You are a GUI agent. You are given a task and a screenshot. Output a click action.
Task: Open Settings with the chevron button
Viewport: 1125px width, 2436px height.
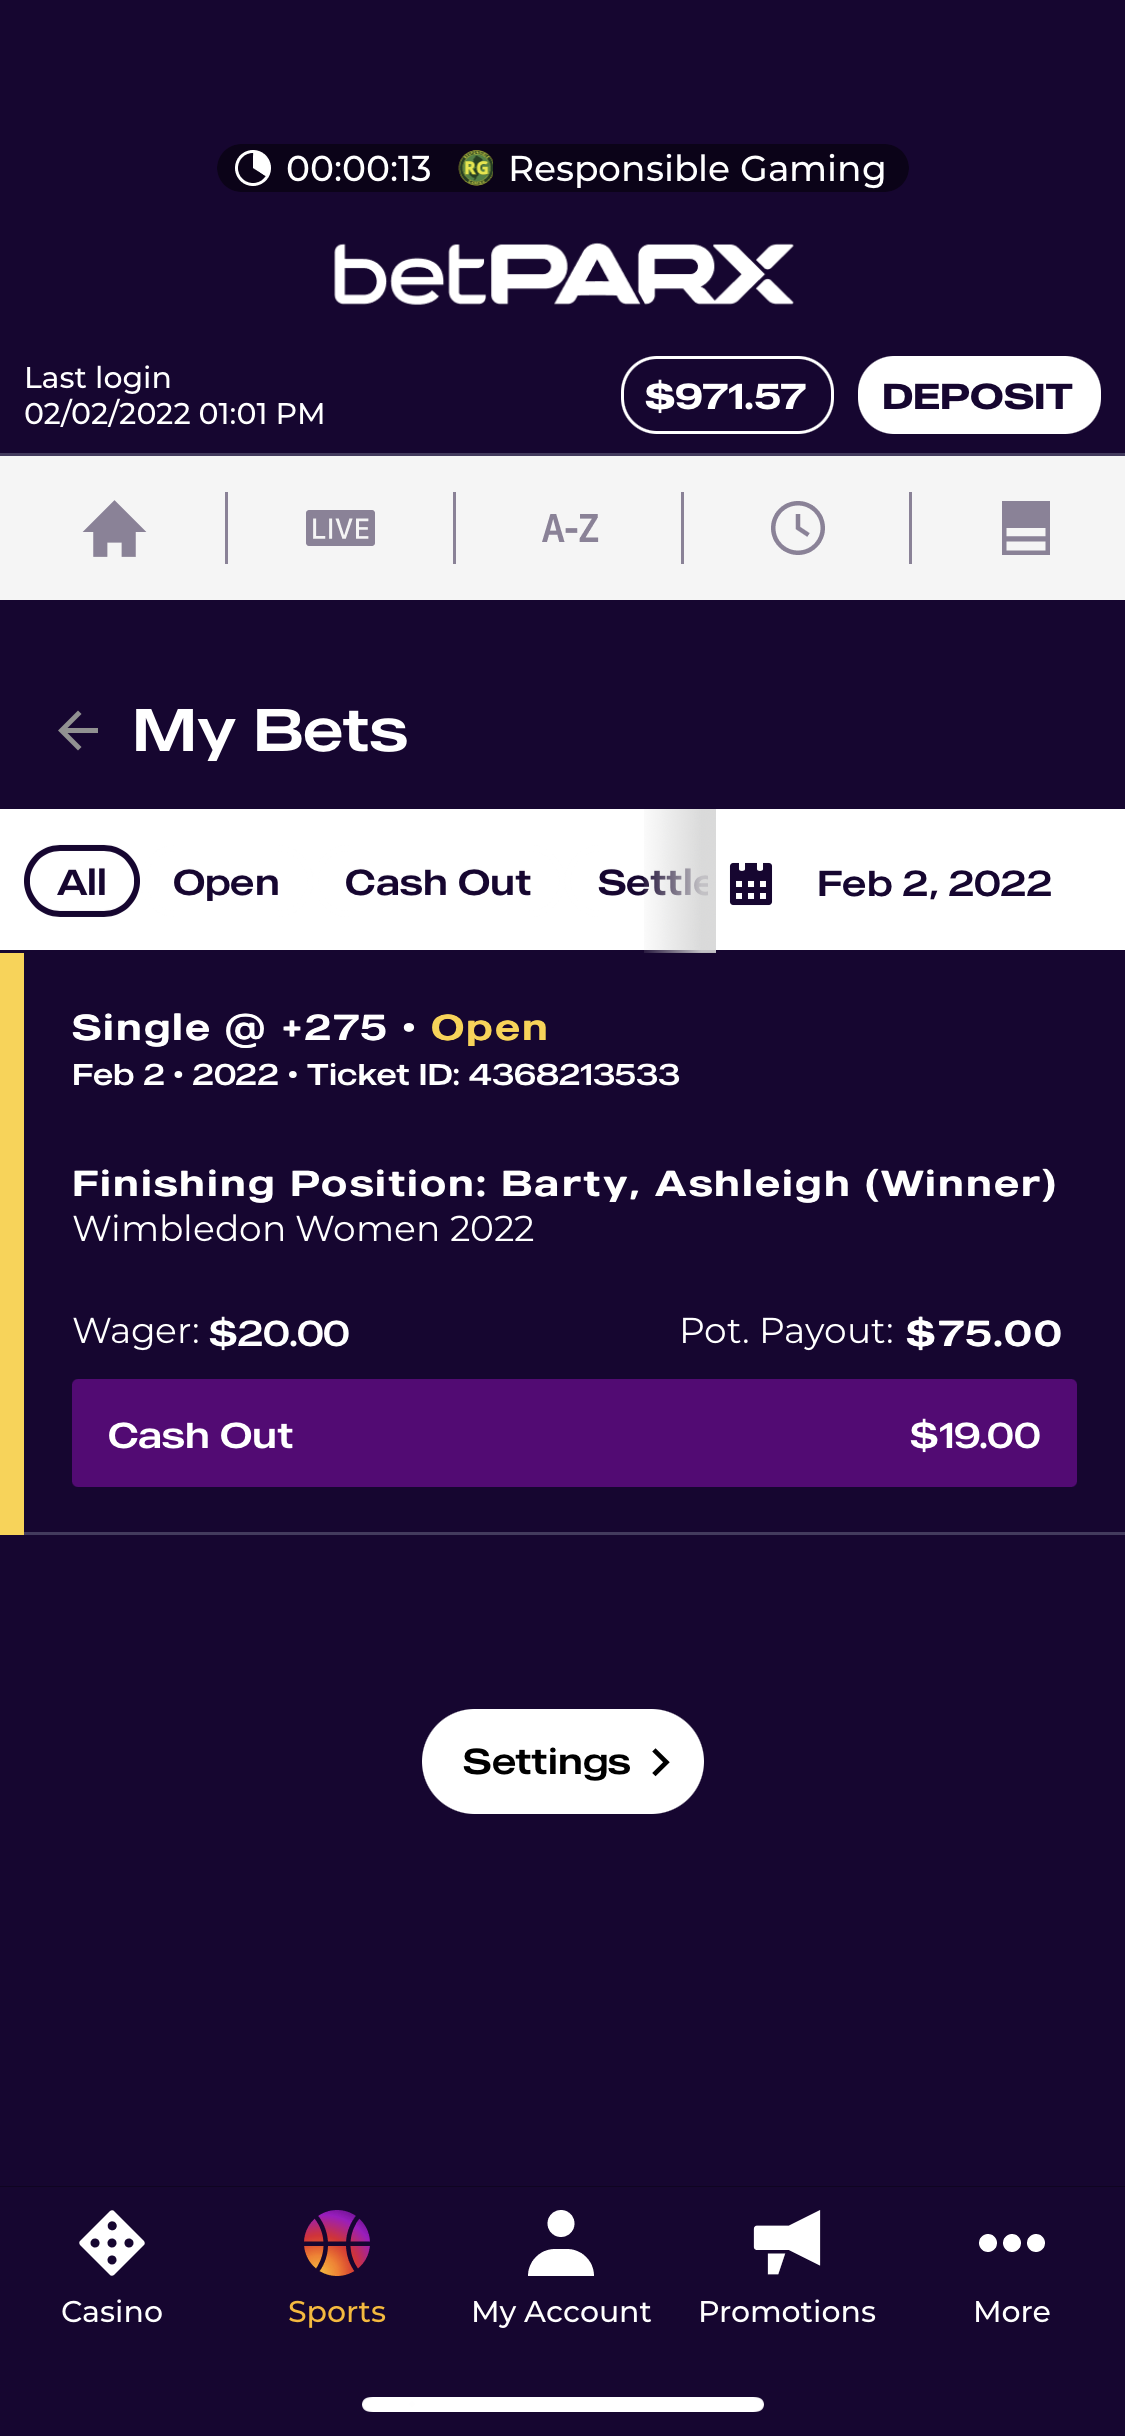pos(563,1761)
